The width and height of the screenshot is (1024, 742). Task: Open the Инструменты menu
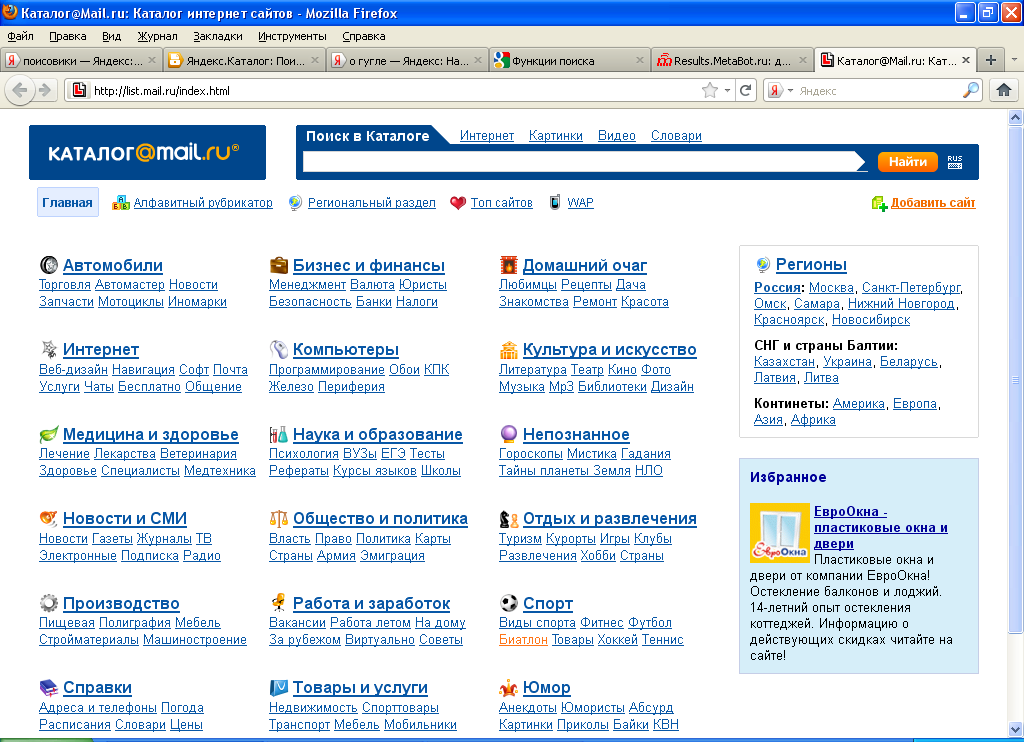[292, 36]
